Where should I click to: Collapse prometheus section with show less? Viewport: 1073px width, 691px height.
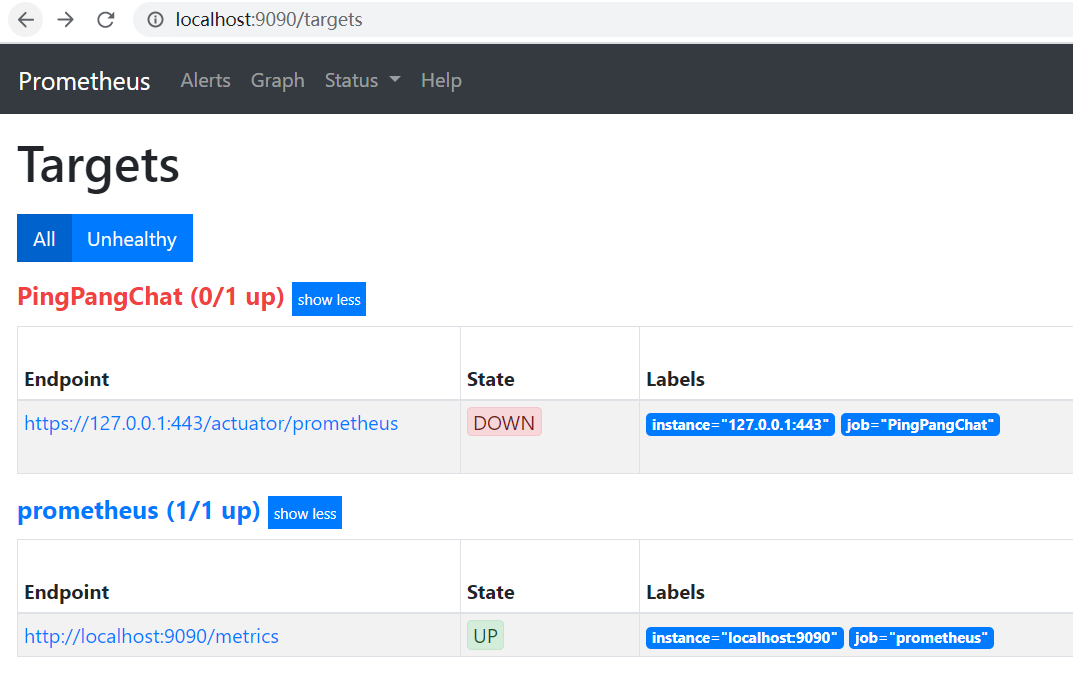pyautogui.click(x=305, y=513)
